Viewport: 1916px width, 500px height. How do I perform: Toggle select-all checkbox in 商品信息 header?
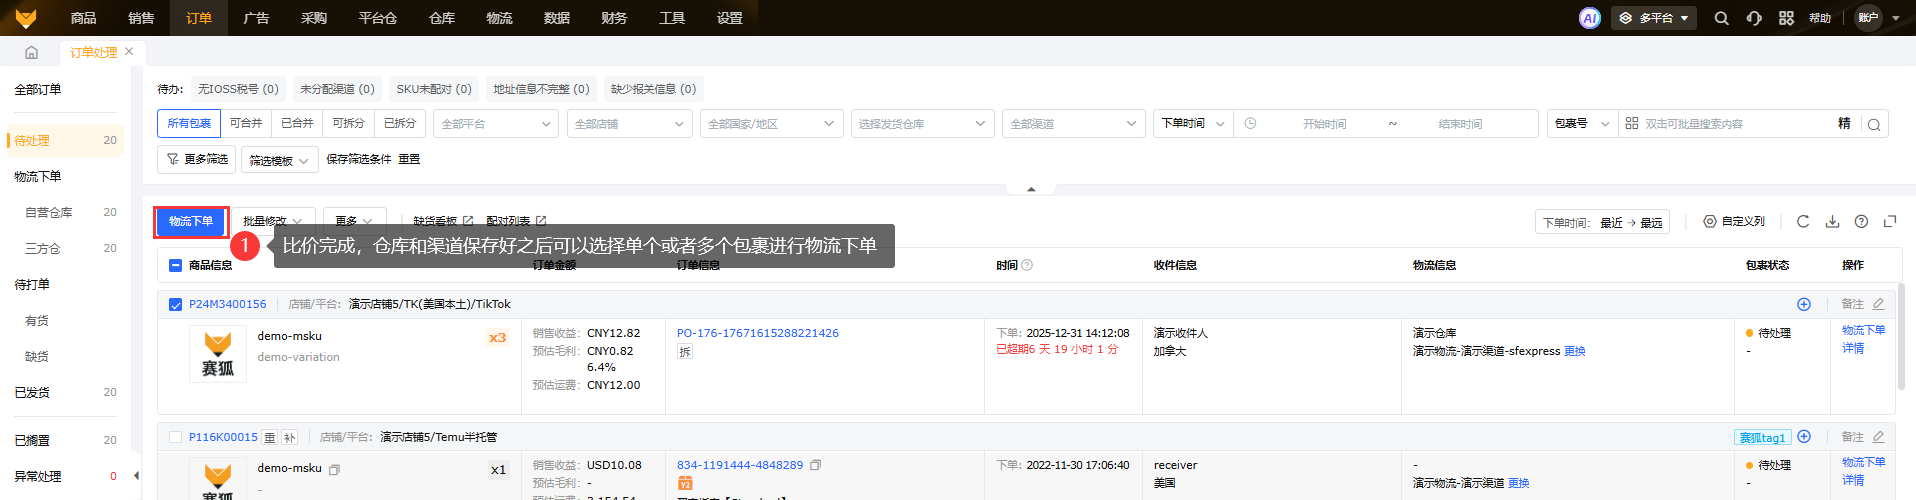pos(175,265)
